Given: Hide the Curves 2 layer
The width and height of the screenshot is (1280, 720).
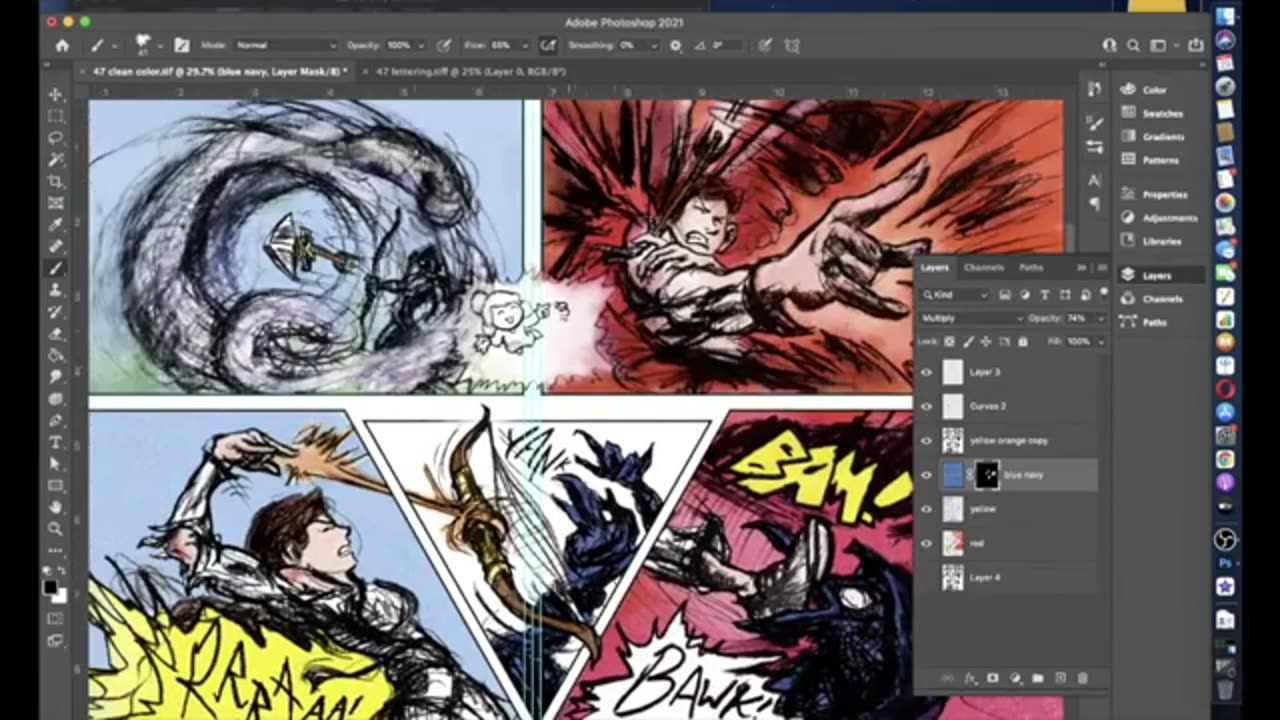Looking at the screenshot, I should (926, 406).
